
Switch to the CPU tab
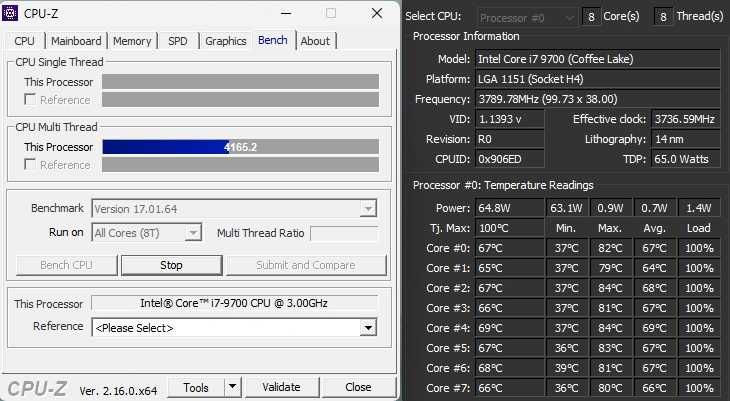pyautogui.click(x=24, y=41)
